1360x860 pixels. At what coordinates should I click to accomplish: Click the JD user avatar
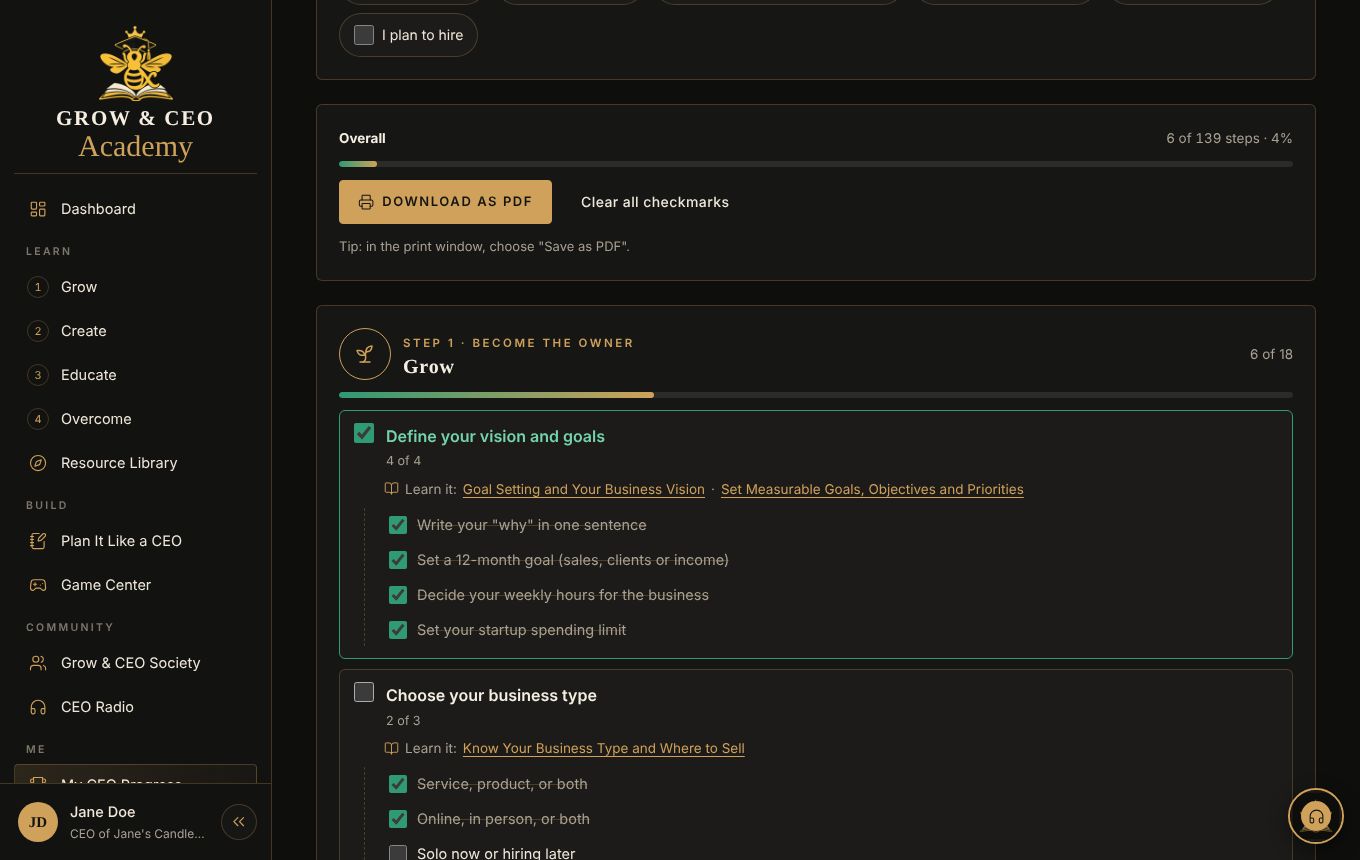click(x=38, y=822)
